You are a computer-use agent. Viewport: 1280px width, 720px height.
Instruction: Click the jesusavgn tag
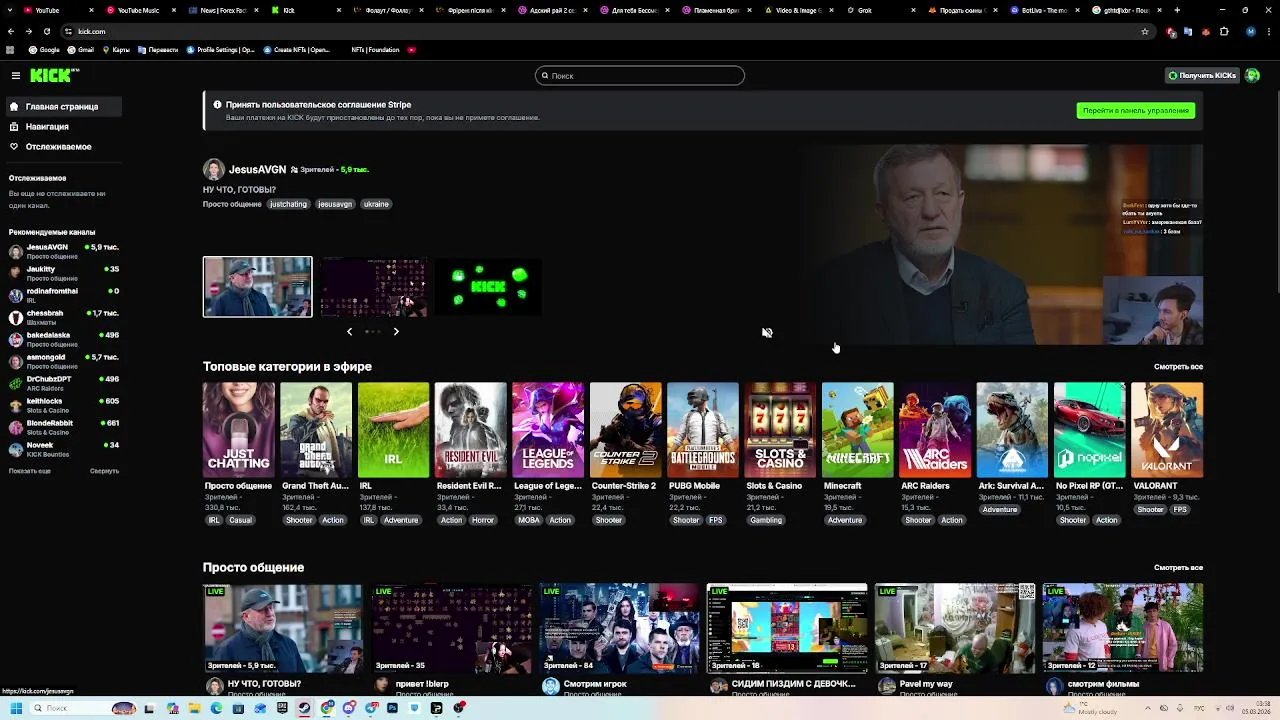pos(335,204)
